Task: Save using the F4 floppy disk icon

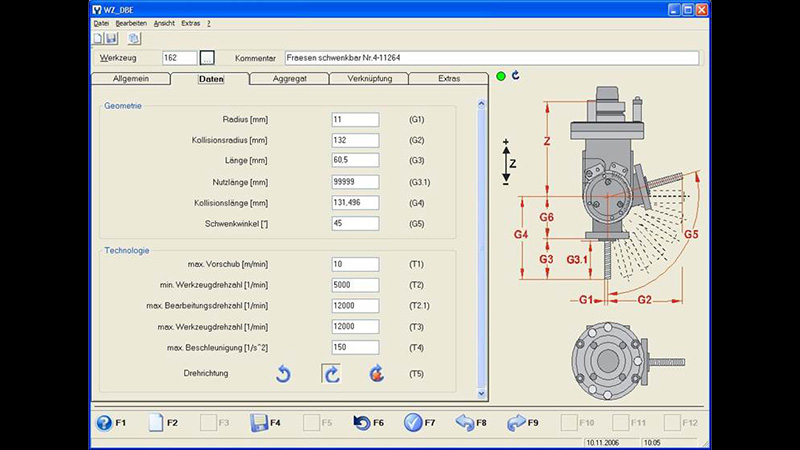Action: pos(258,423)
